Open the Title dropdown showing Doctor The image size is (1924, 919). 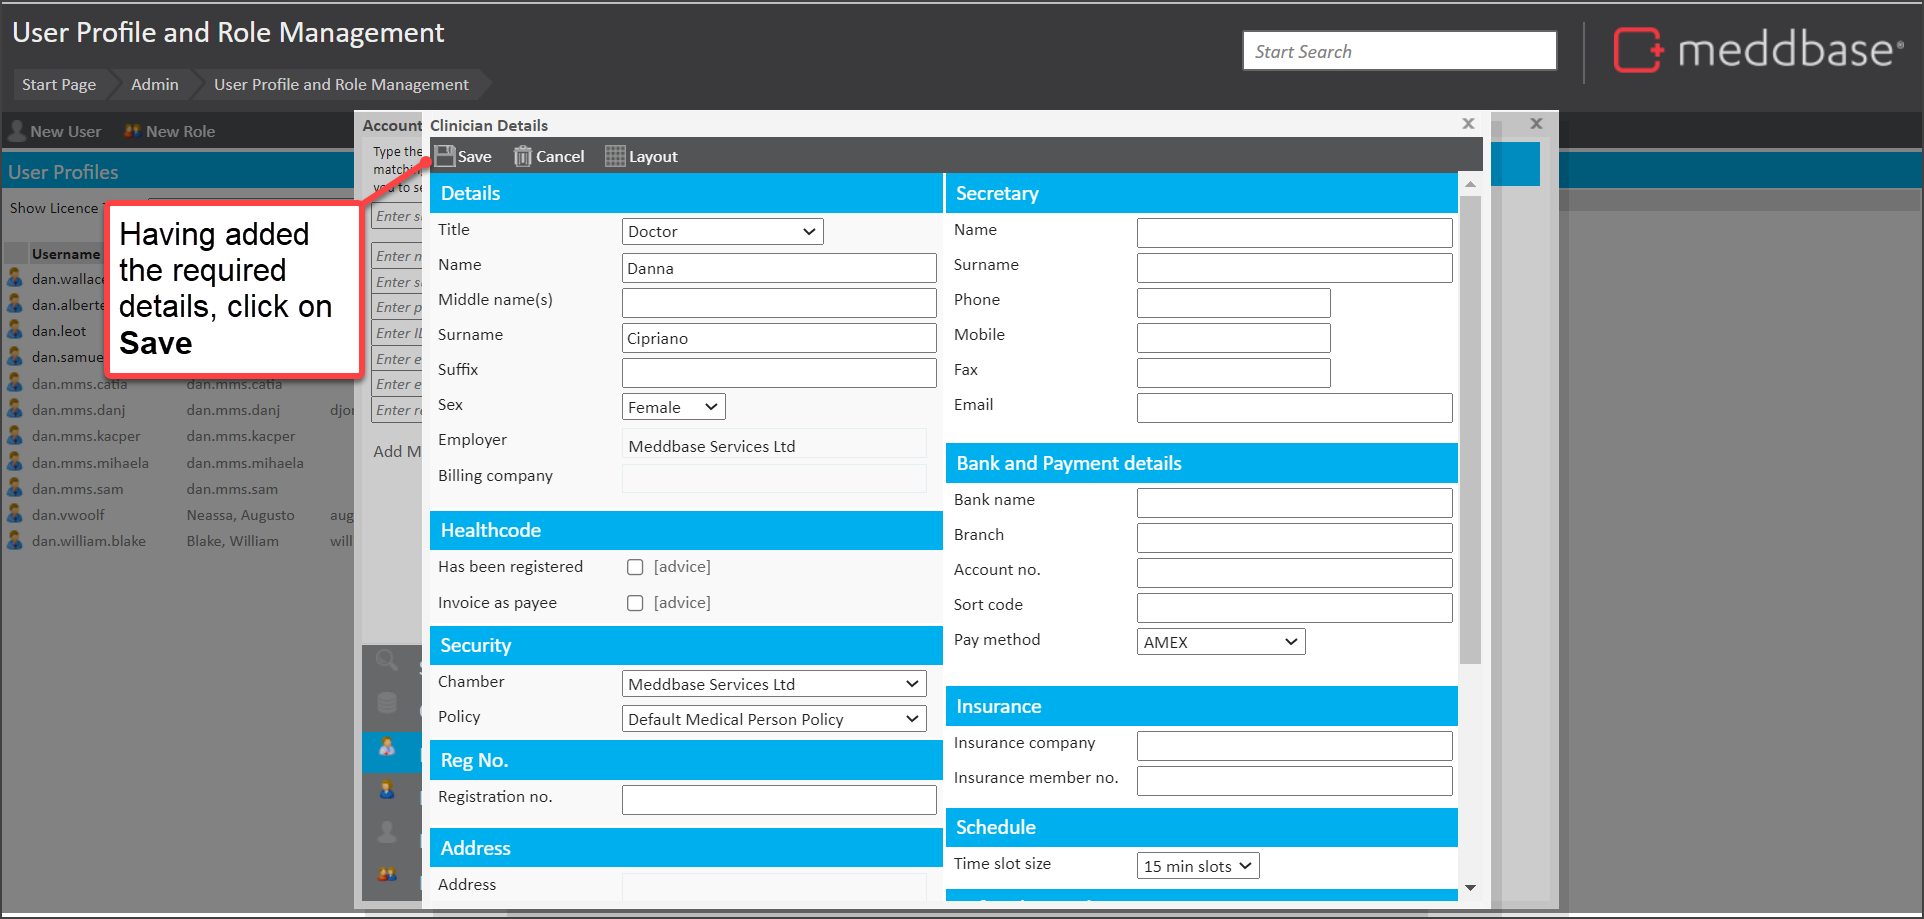click(x=722, y=231)
